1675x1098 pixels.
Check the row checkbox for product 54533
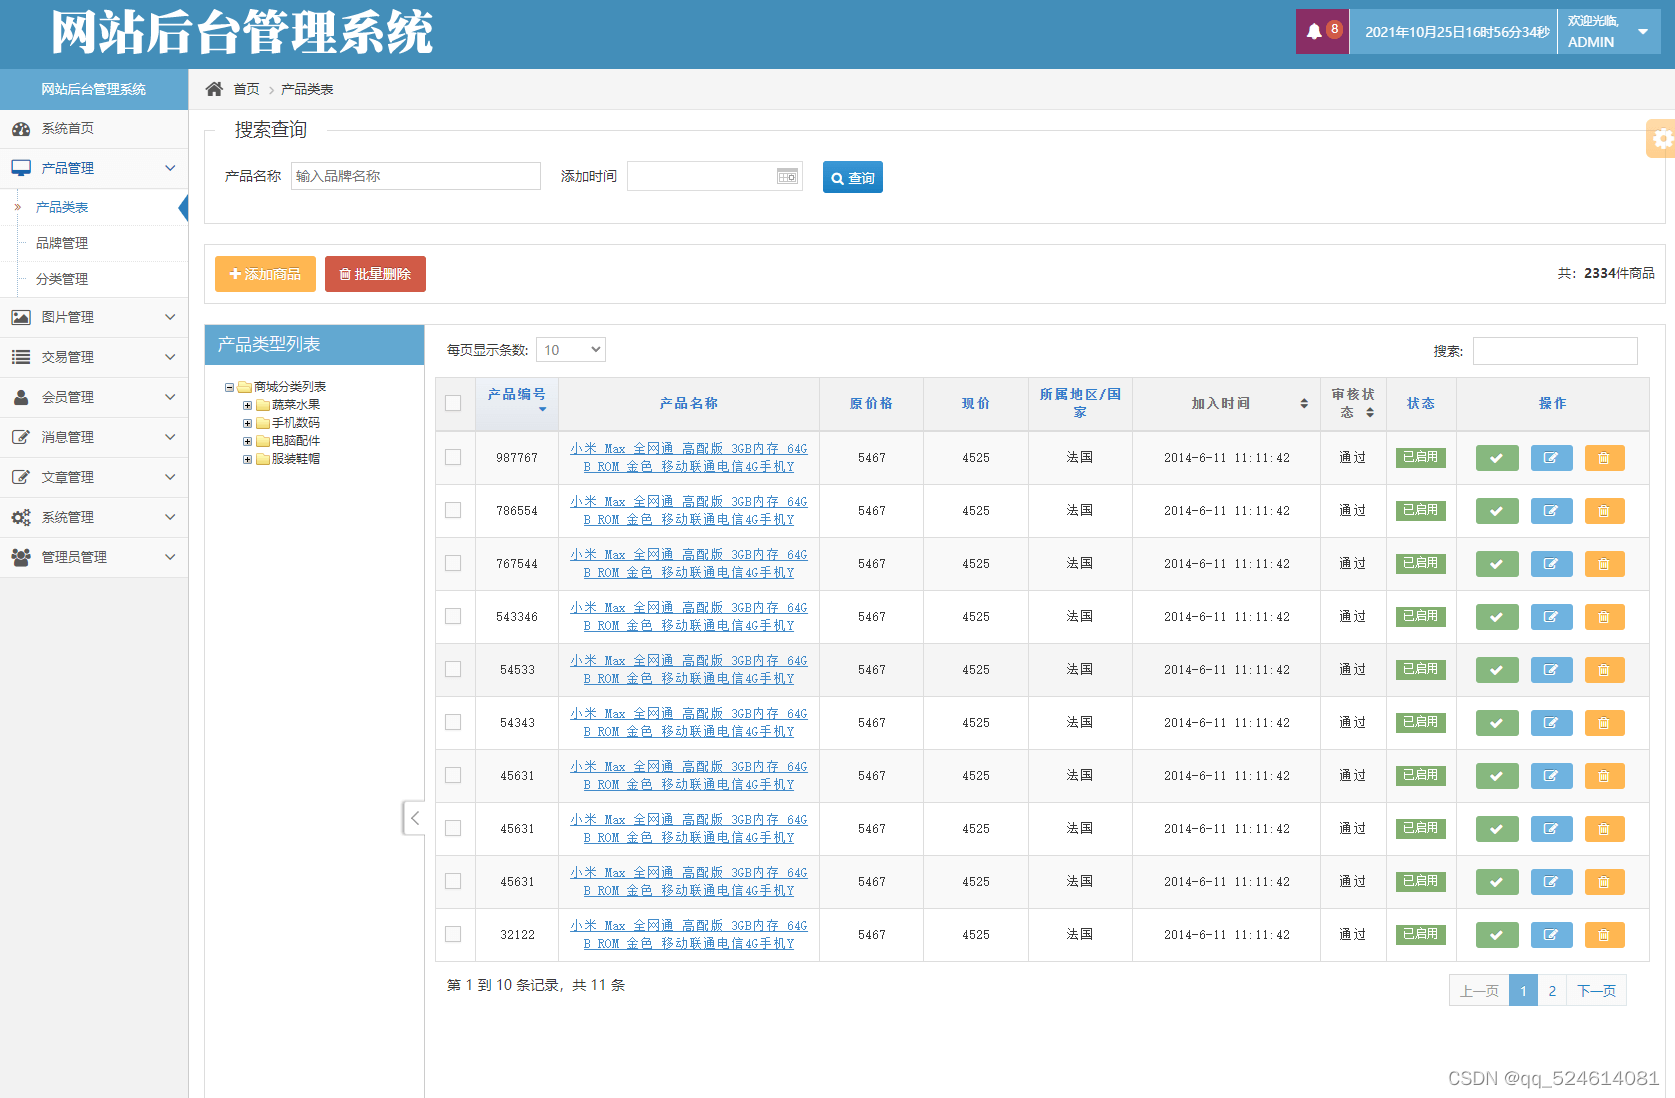coord(453,669)
